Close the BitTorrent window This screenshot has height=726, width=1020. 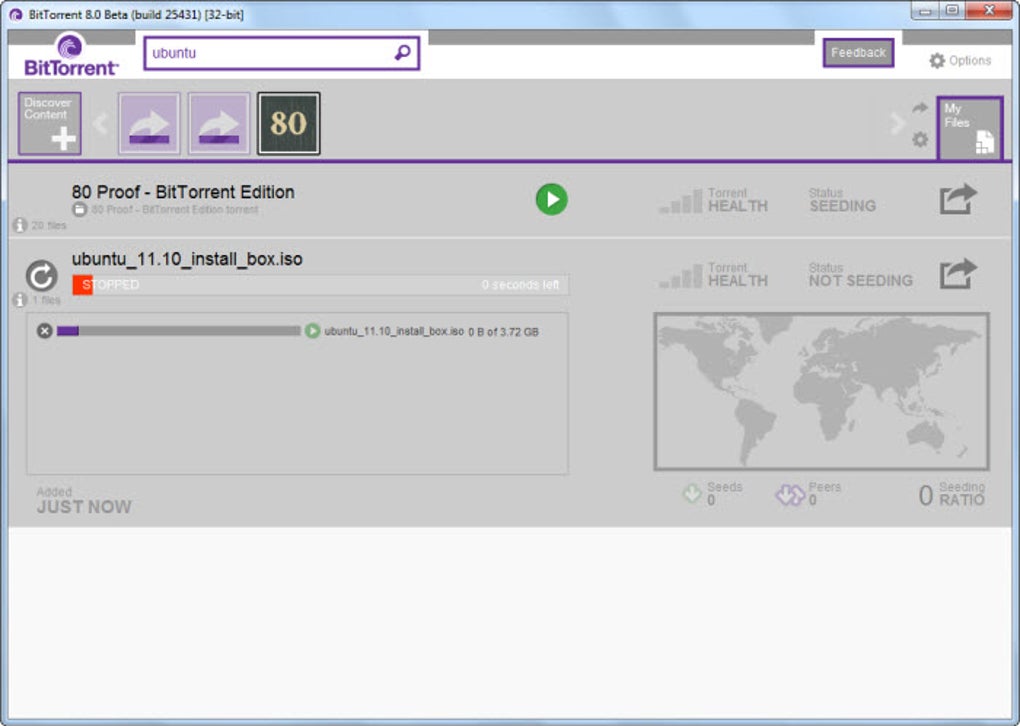point(989,10)
